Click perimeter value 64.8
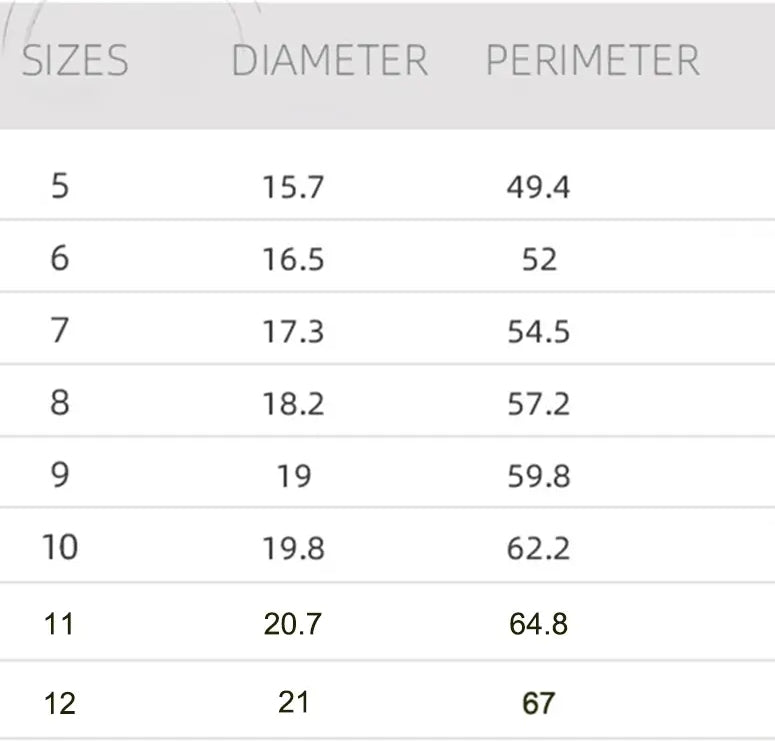The image size is (775, 741). [x=538, y=624]
